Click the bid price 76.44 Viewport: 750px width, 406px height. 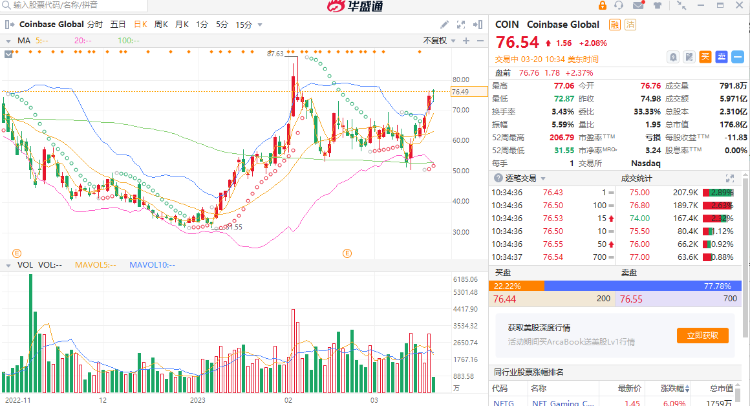pyautogui.click(x=505, y=299)
